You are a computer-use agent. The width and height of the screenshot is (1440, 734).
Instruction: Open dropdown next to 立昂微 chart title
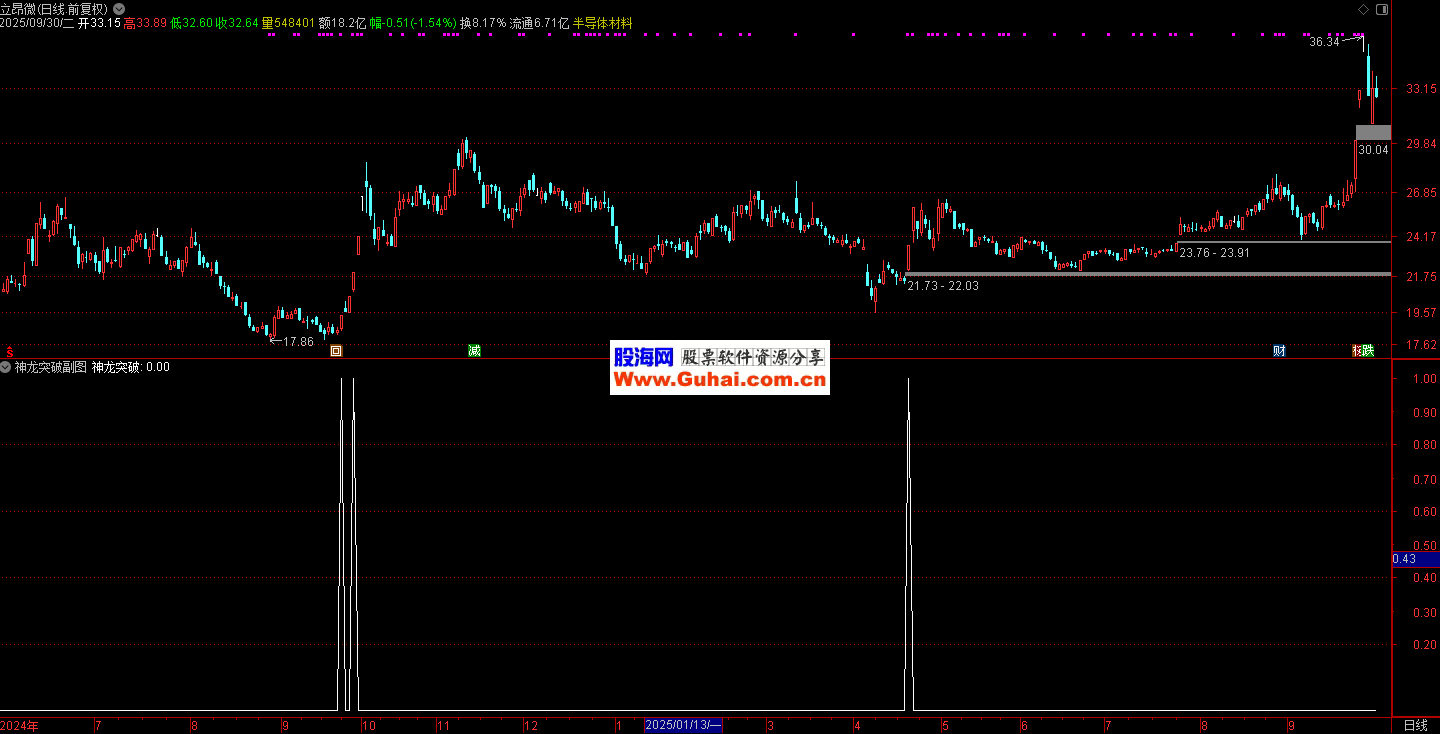(119, 8)
